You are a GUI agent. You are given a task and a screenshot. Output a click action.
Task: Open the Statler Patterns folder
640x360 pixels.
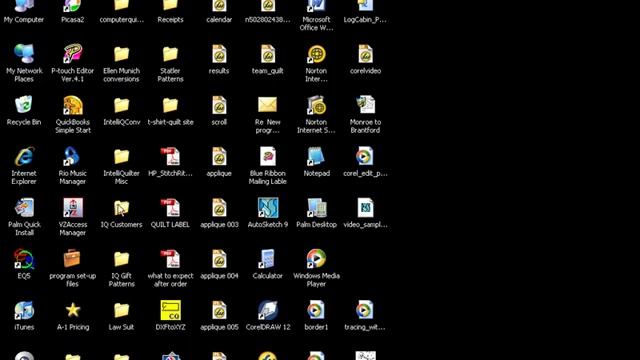coord(171,54)
